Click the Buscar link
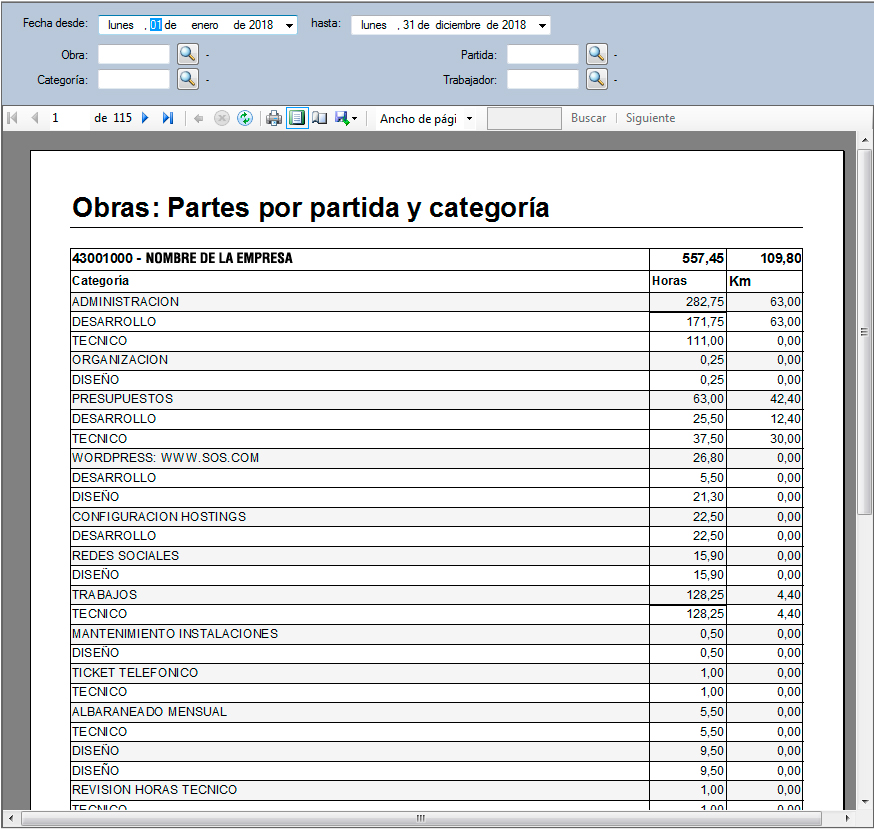The image size is (874, 830). pos(589,118)
